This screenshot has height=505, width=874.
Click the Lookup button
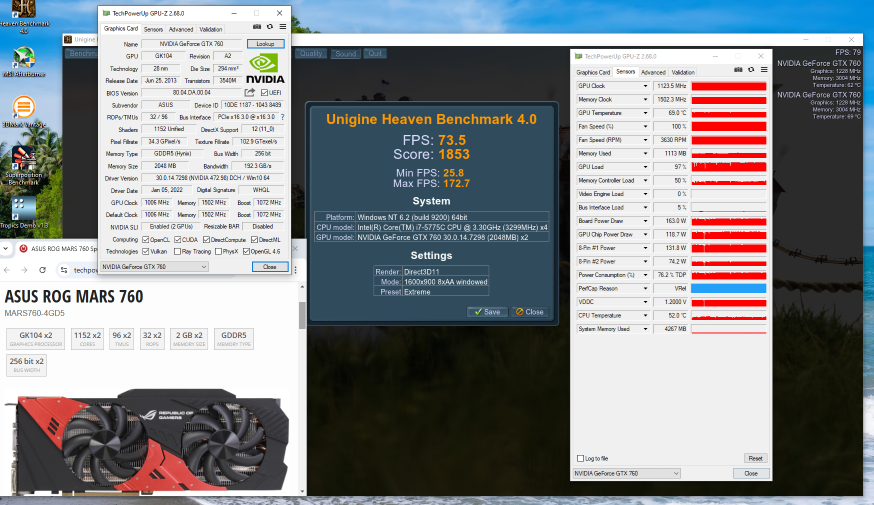(265, 43)
